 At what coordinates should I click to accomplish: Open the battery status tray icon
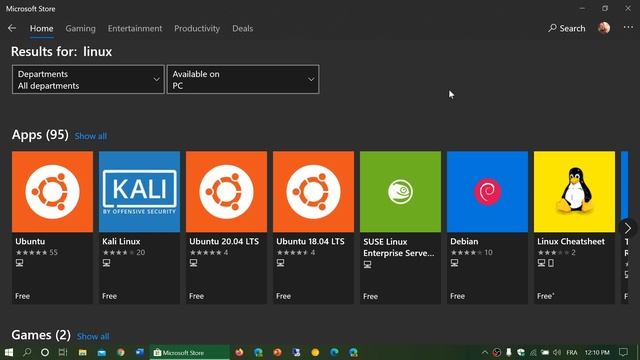545,352
